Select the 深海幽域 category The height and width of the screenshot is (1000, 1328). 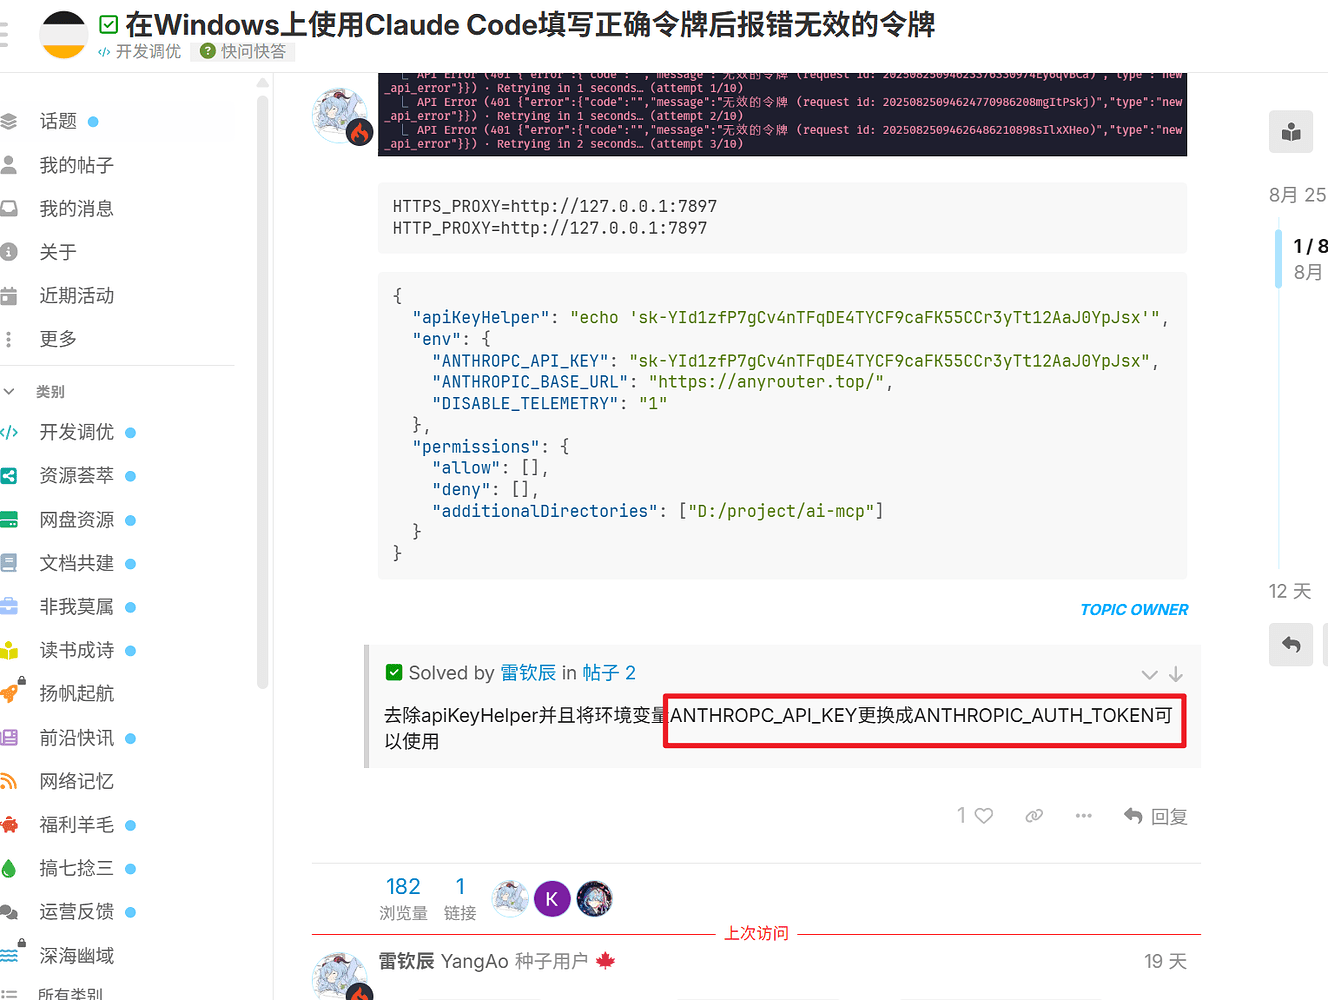pyautogui.click(x=76, y=956)
